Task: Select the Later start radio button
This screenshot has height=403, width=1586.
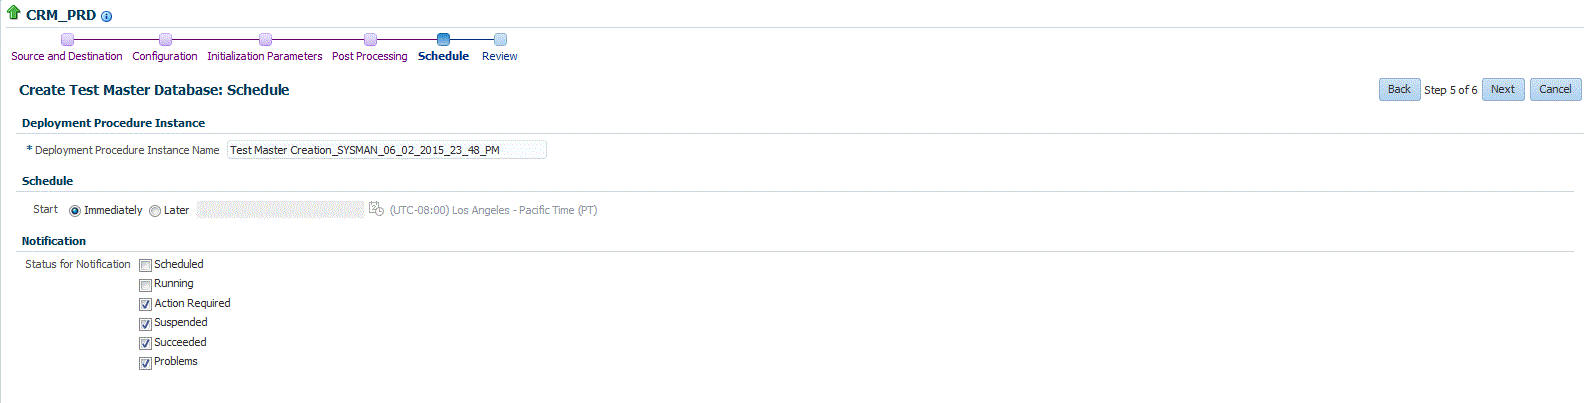Action: pos(155,211)
